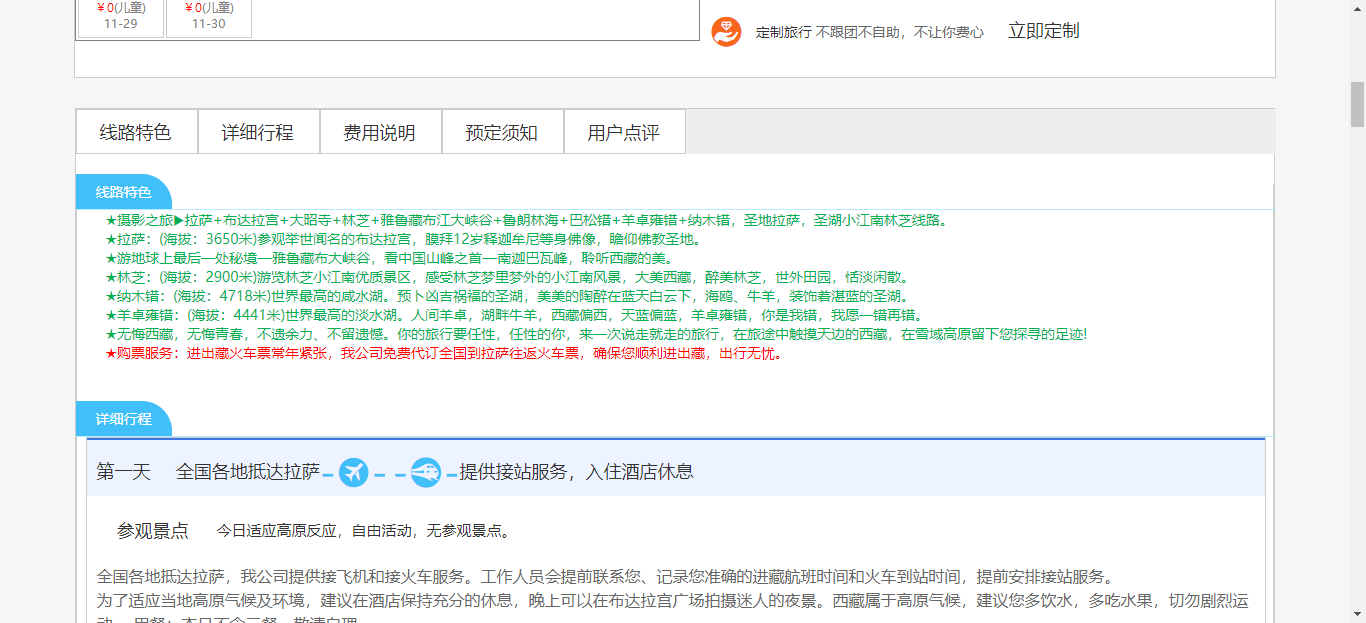The image size is (1366, 623).
Task: Click the 立即定制 link
Action: [x=1043, y=31]
